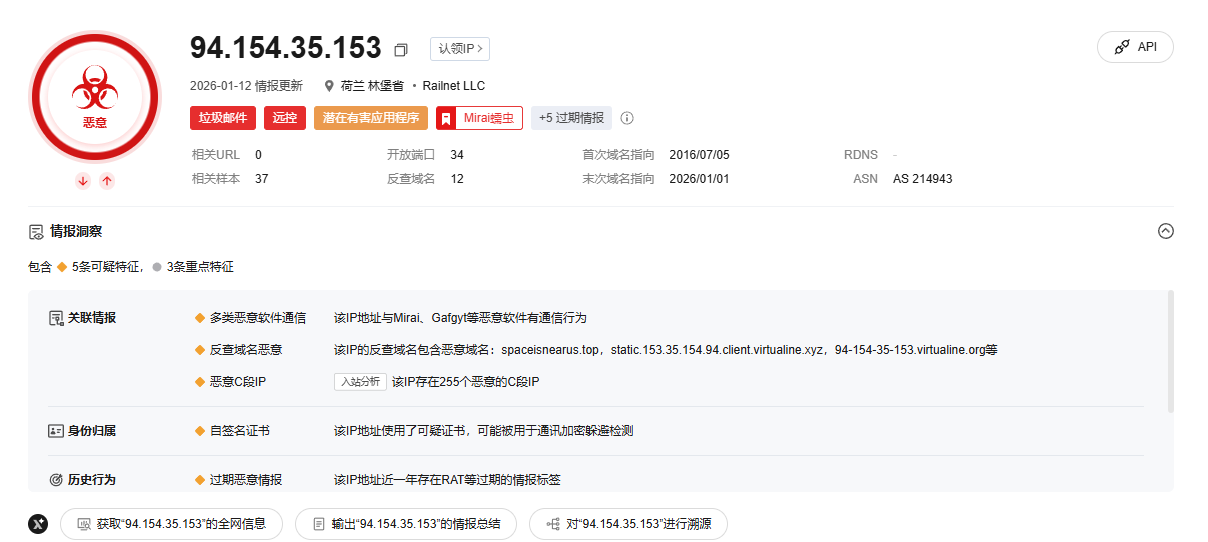Screen dimensions: 1208x542
Task: Select the 远控 tag
Action: 285,118
